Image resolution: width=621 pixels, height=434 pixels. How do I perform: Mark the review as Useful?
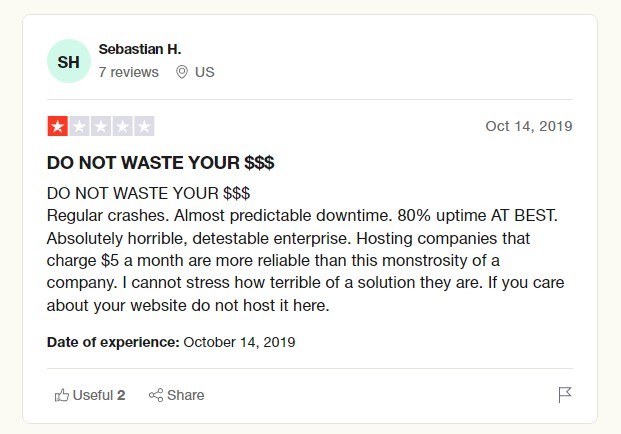(x=92, y=395)
